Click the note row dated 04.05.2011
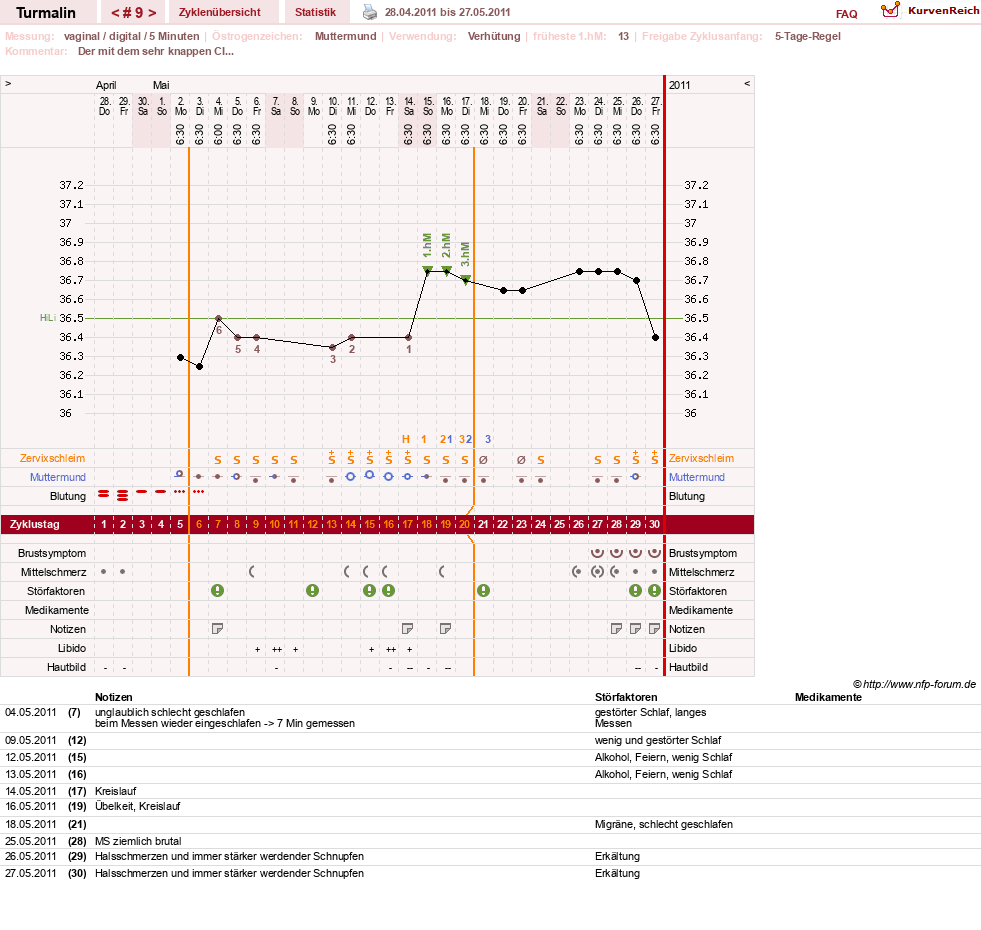The width and height of the screenshot is (981, 930). 490,718
